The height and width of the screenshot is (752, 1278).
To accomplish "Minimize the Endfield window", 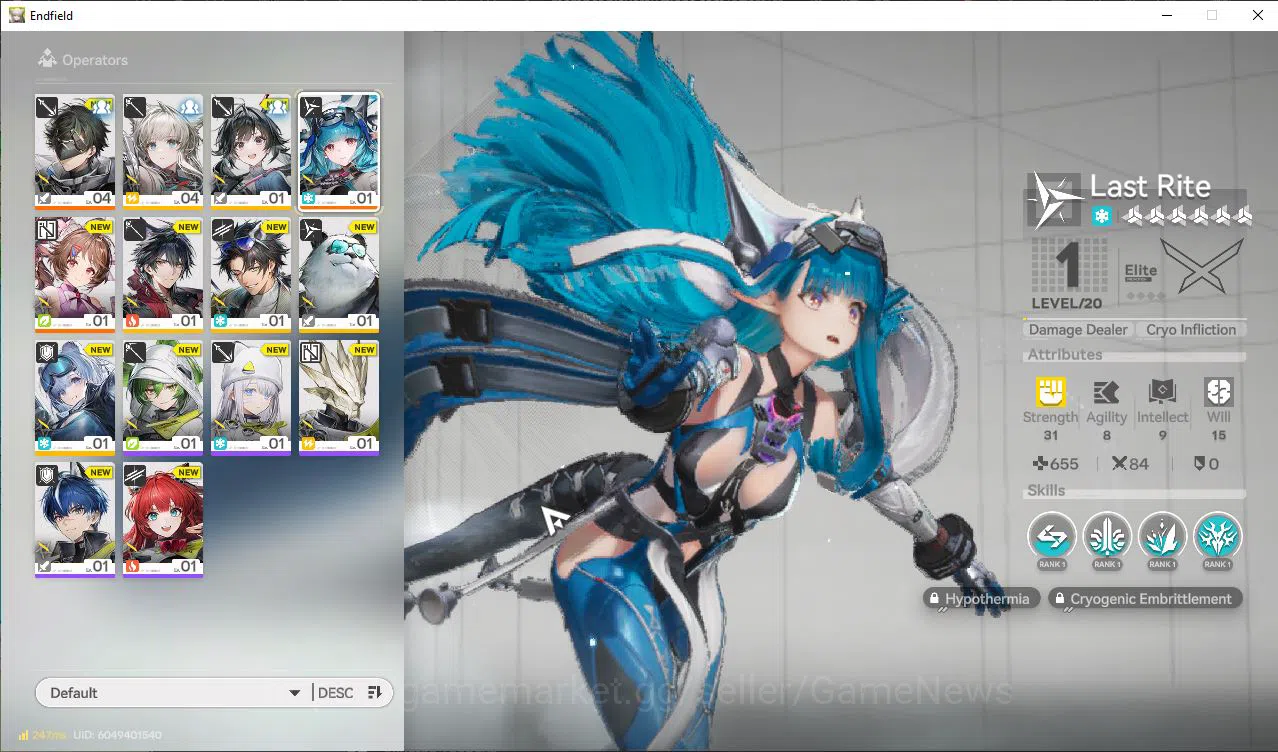I will (1166, 15).
